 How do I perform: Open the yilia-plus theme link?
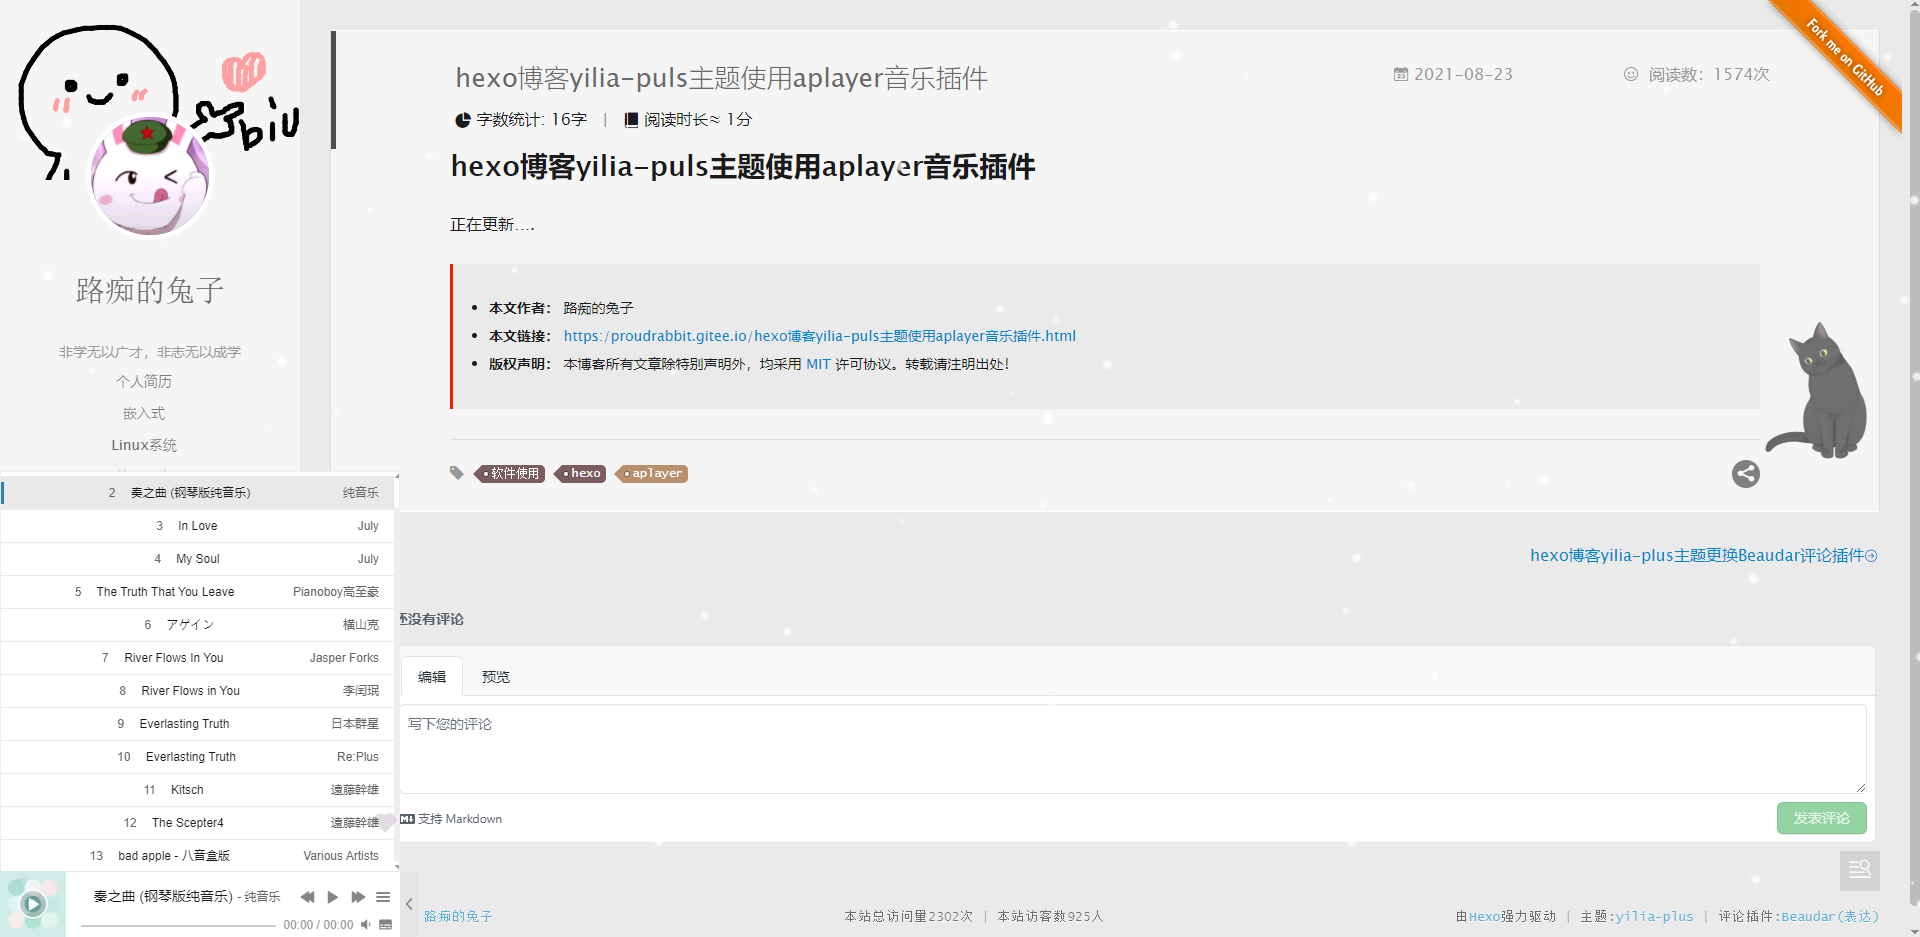1654,916
